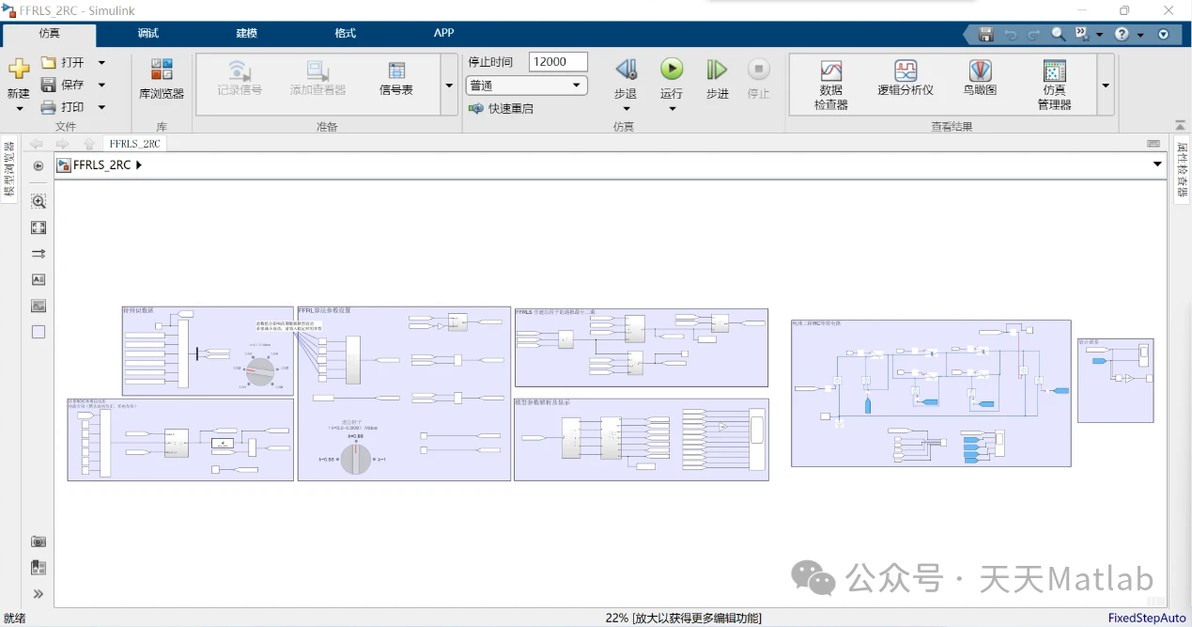The height and width of the screenshot is (627, 1192).
Task: Launch the Logic Analyzer (逻辑分析仪)
Action: [x=905, y=78]
